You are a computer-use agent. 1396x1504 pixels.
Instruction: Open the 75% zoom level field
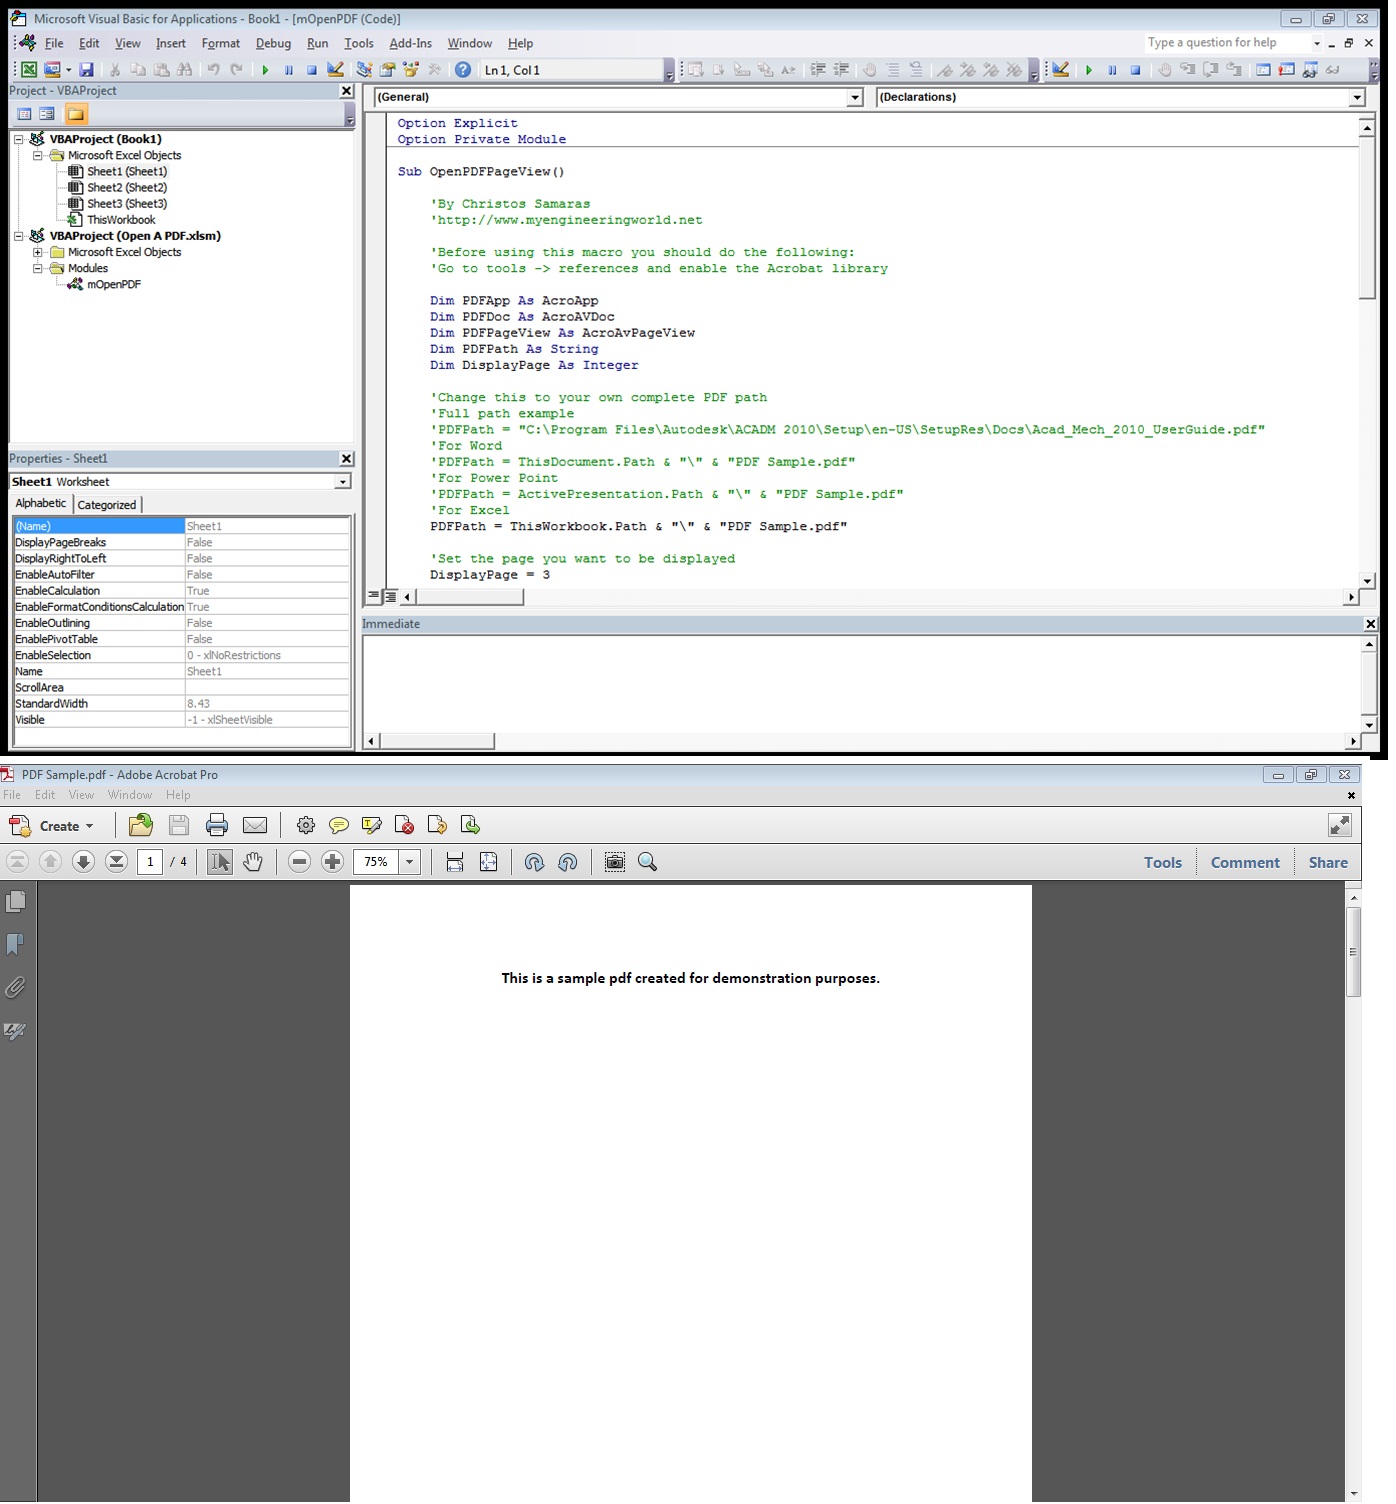(x=378, y=861)
